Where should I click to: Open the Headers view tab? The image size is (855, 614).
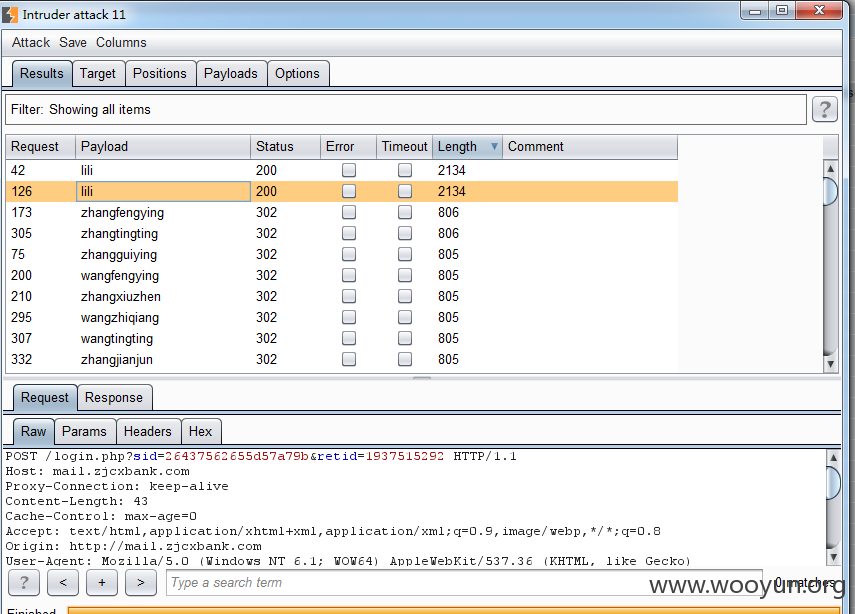point(148,431)
